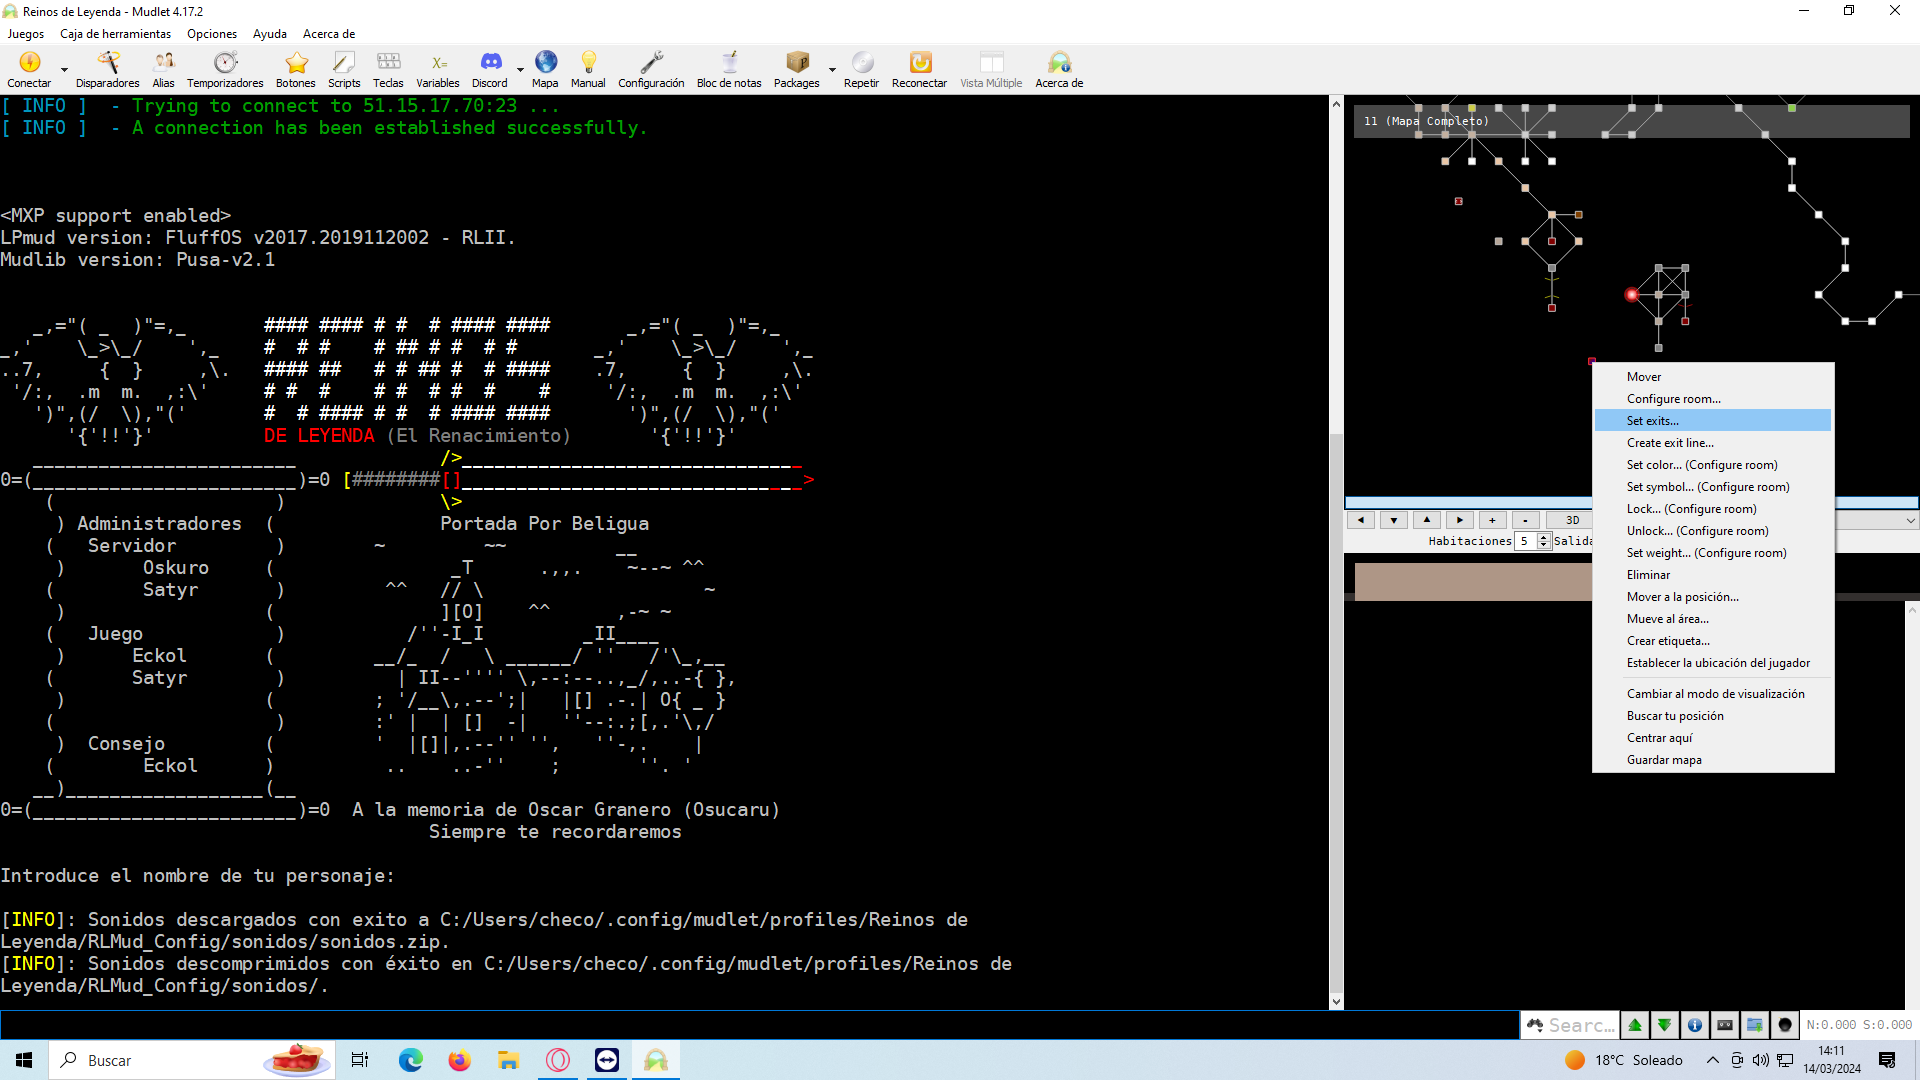Open the Opciones menu

coord(212,34)
